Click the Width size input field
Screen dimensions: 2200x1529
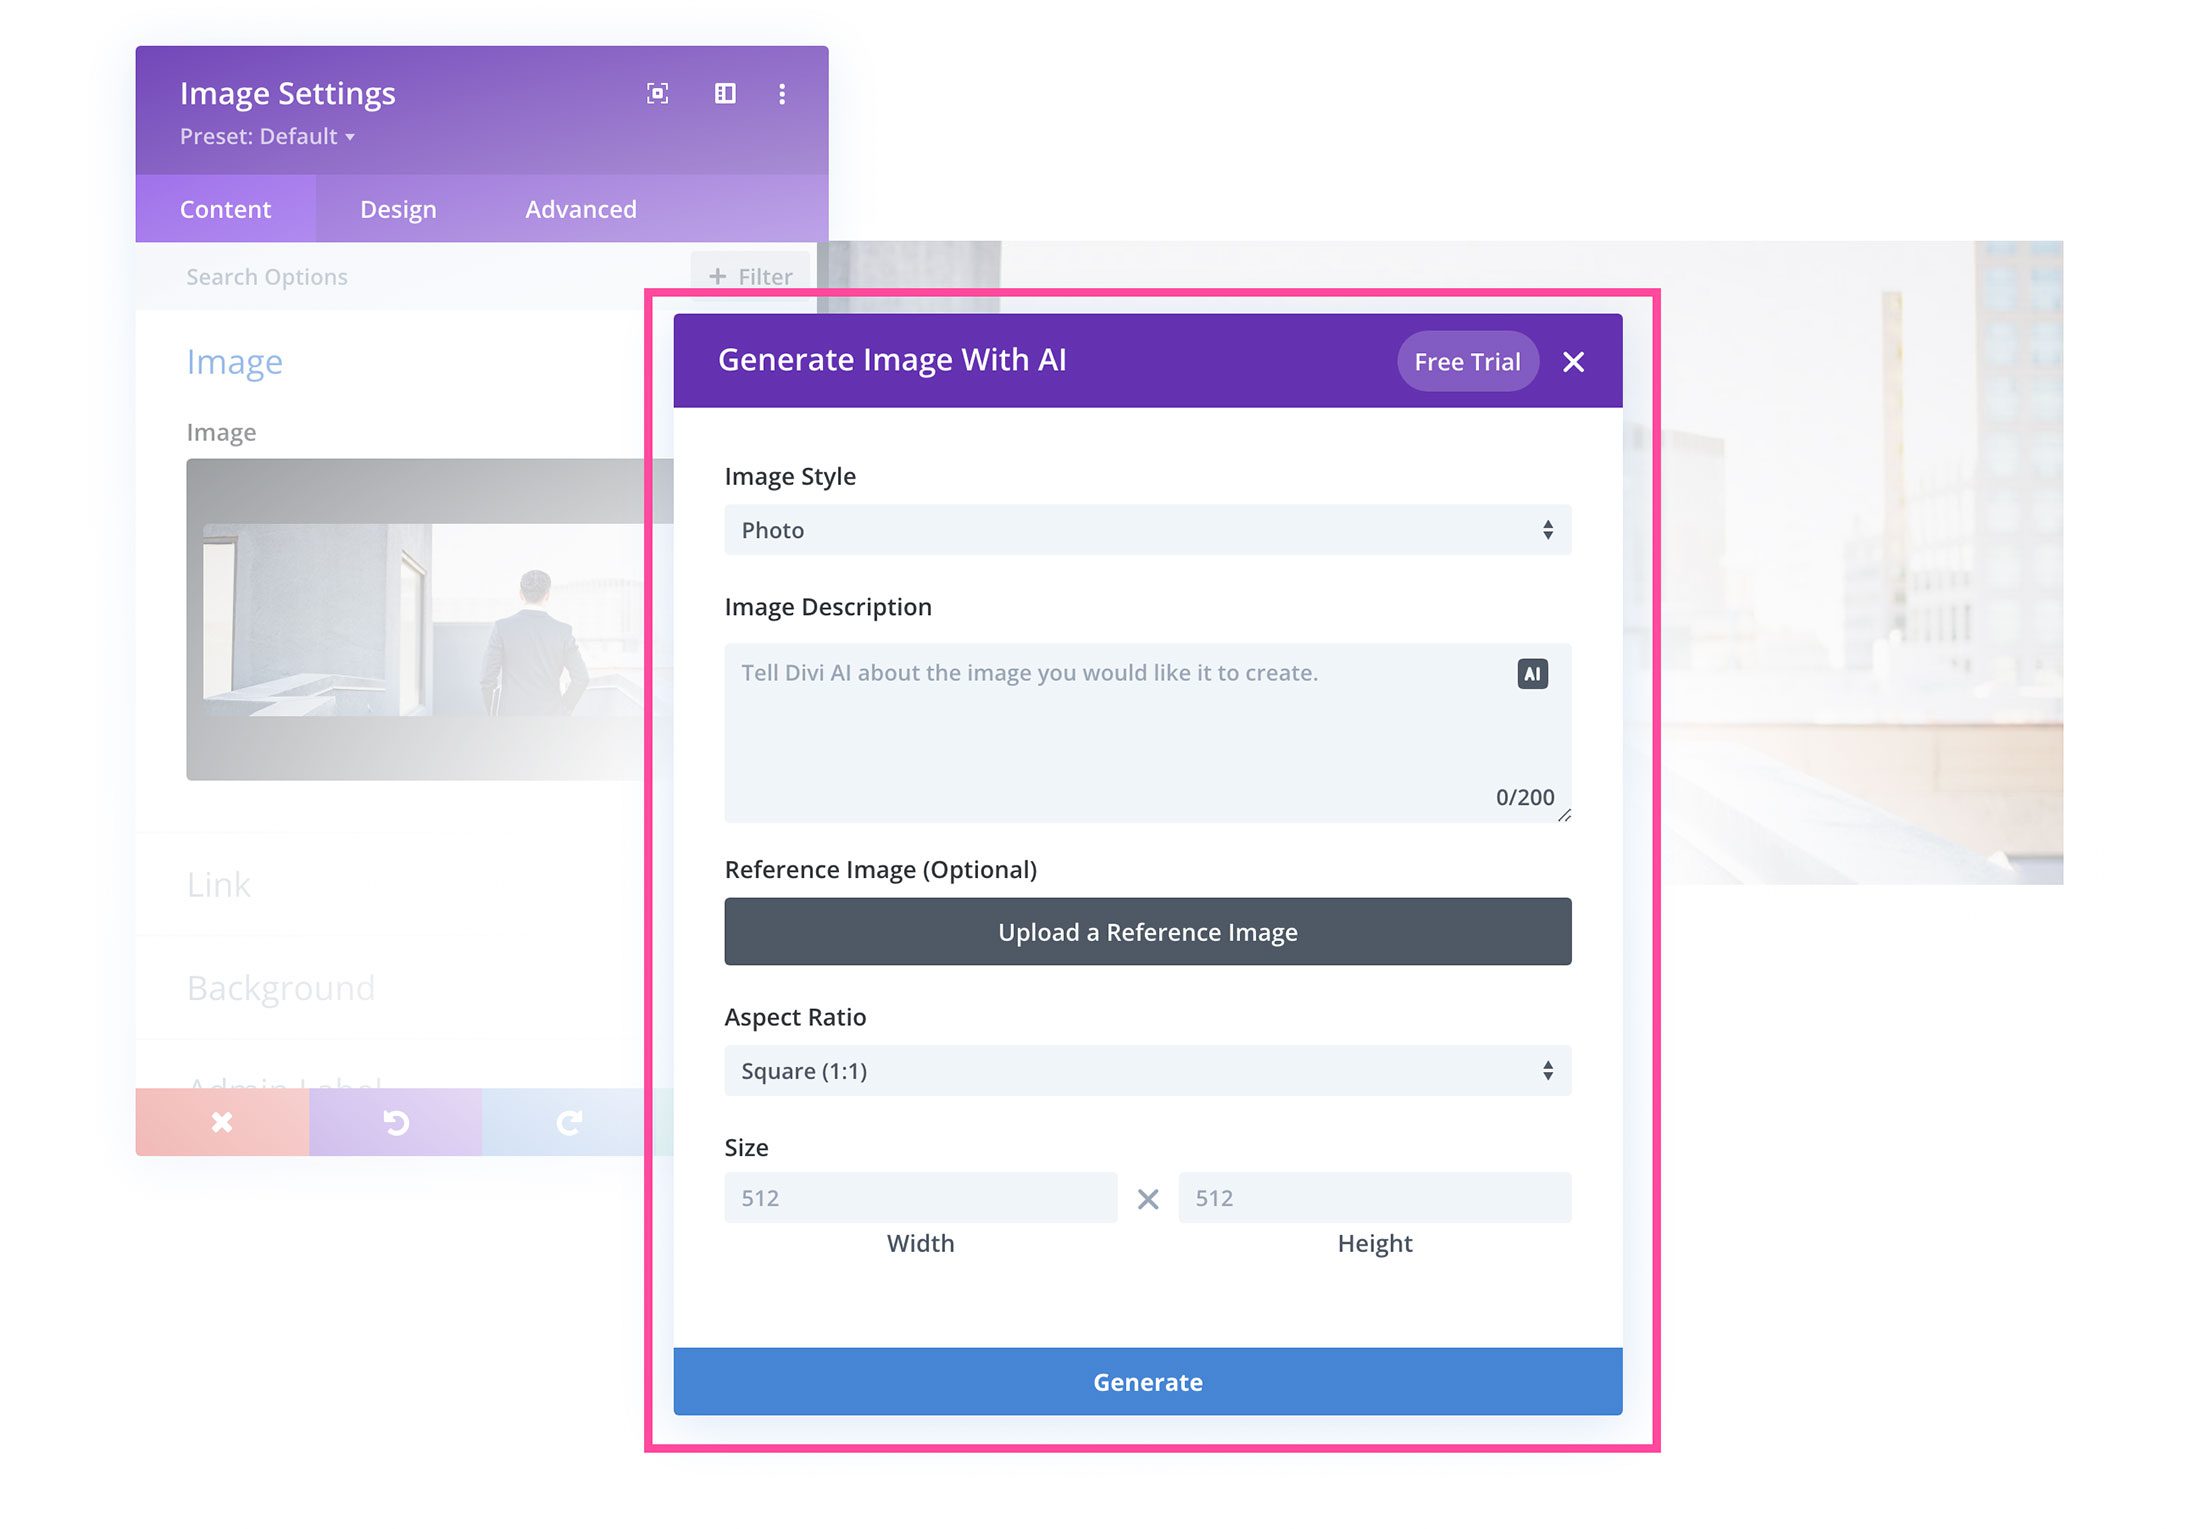coord(919,1196)
